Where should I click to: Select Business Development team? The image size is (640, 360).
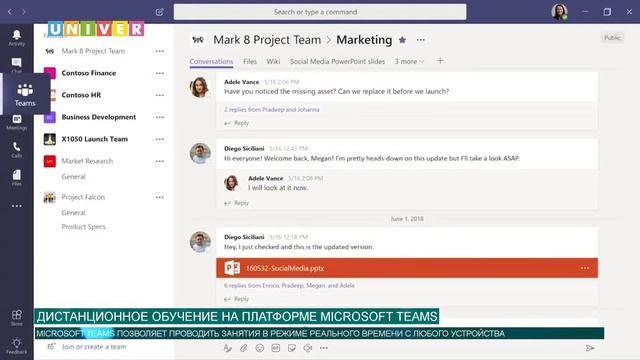[x=99, y=117]
